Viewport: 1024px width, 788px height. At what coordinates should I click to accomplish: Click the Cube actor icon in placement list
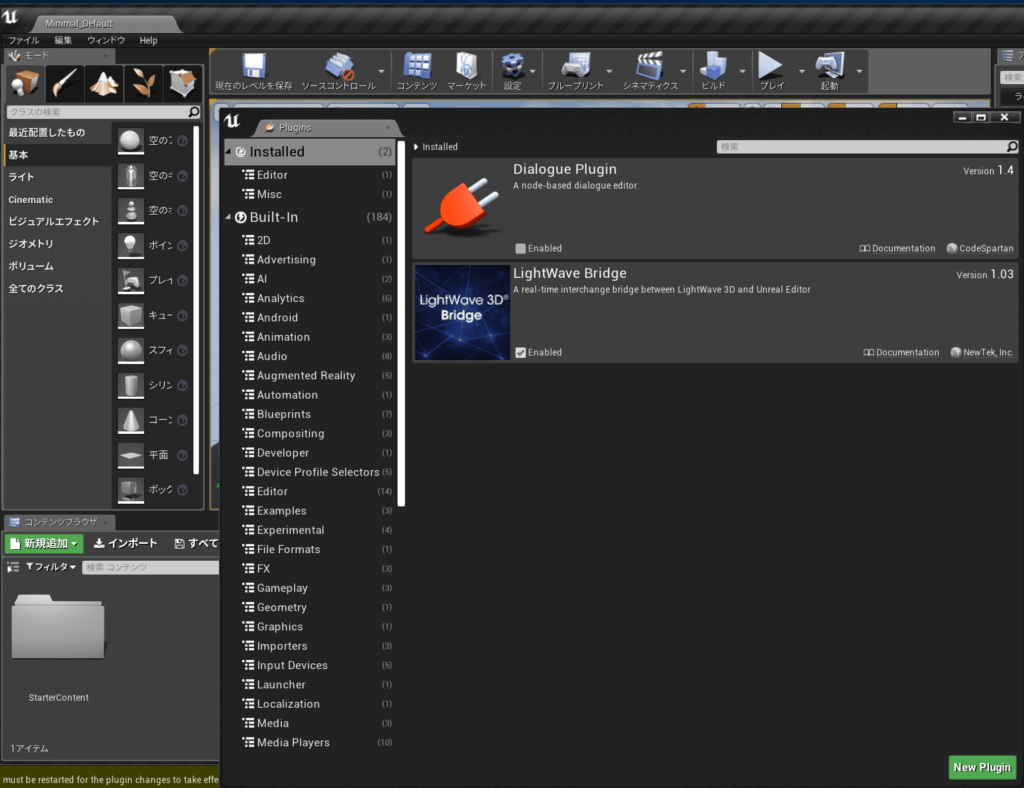[131, 315]
